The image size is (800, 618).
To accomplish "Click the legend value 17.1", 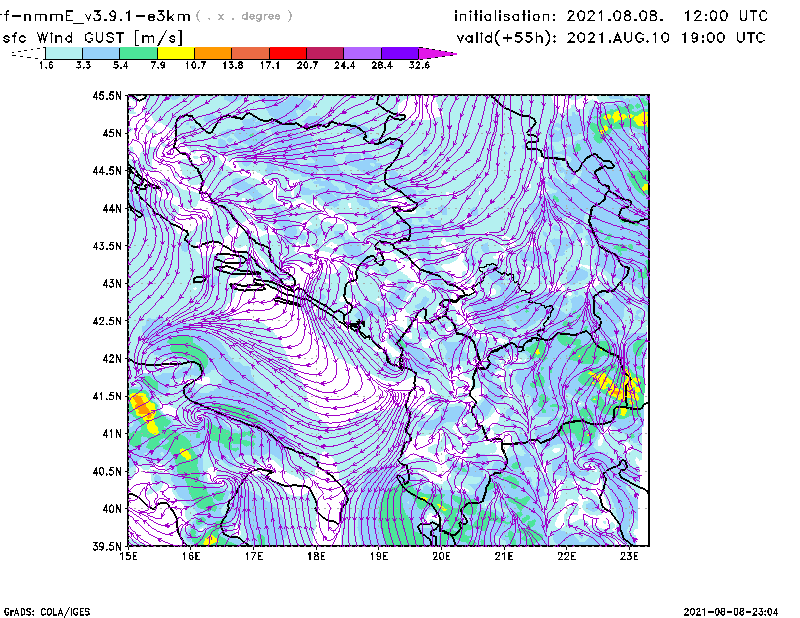I will click(x=269, y=65).
